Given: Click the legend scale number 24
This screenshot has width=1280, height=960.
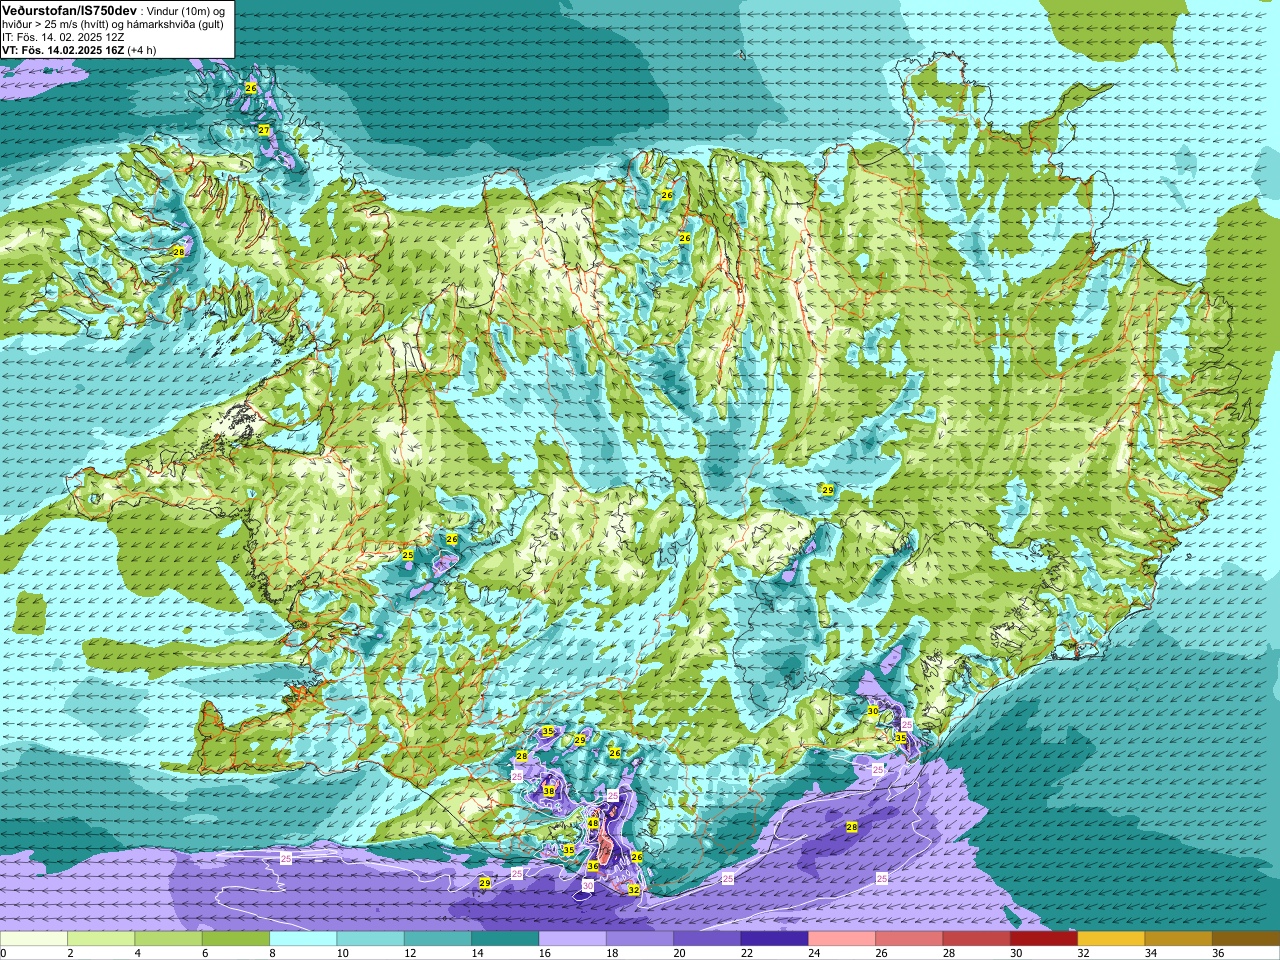Looking at the screenshot, I should [x=814, y=953].
